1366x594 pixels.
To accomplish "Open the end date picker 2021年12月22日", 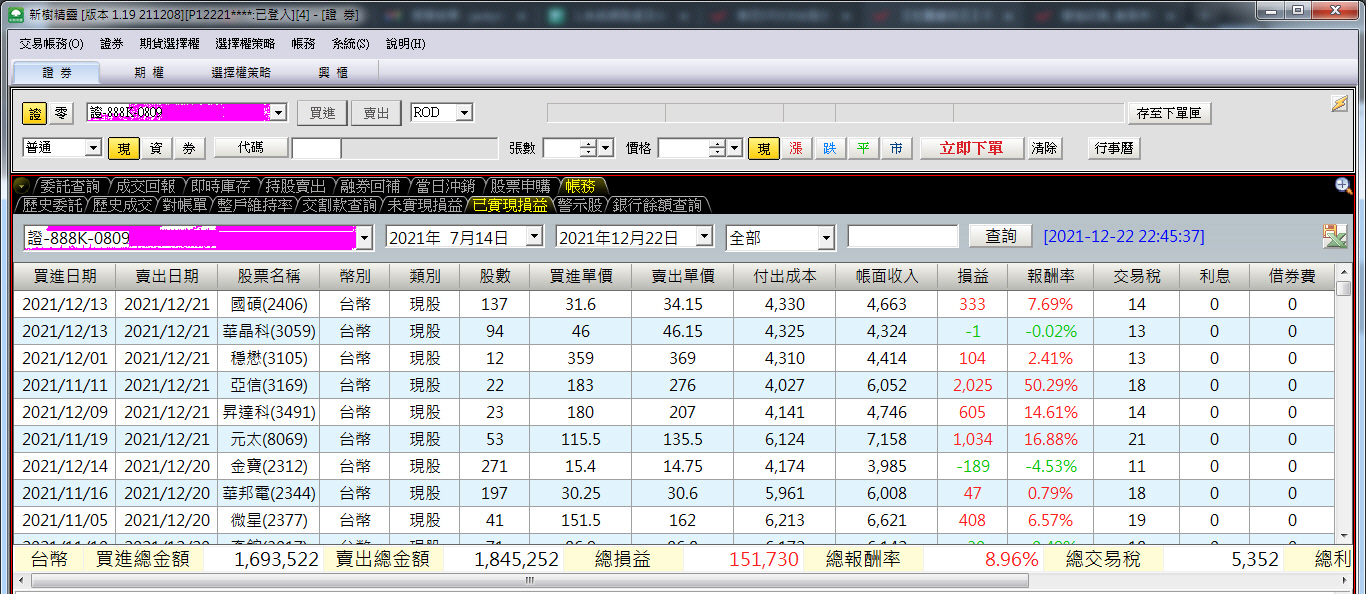I will click(x=705, y=237).
